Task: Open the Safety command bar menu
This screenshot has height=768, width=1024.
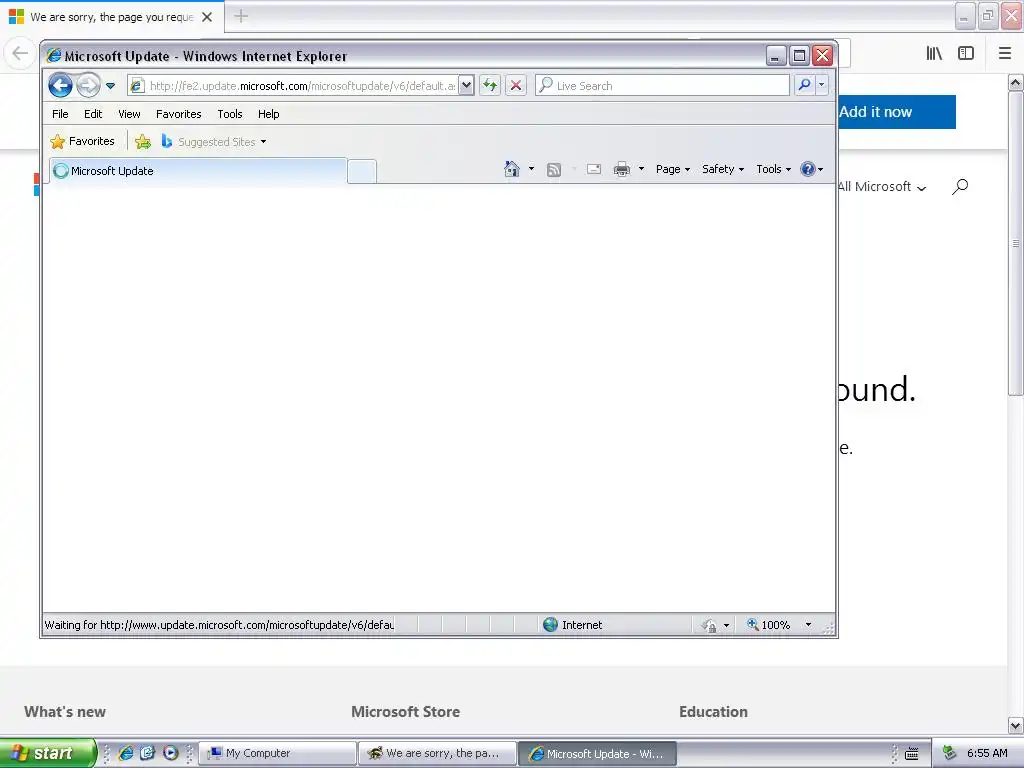Action: click(723, 169)
